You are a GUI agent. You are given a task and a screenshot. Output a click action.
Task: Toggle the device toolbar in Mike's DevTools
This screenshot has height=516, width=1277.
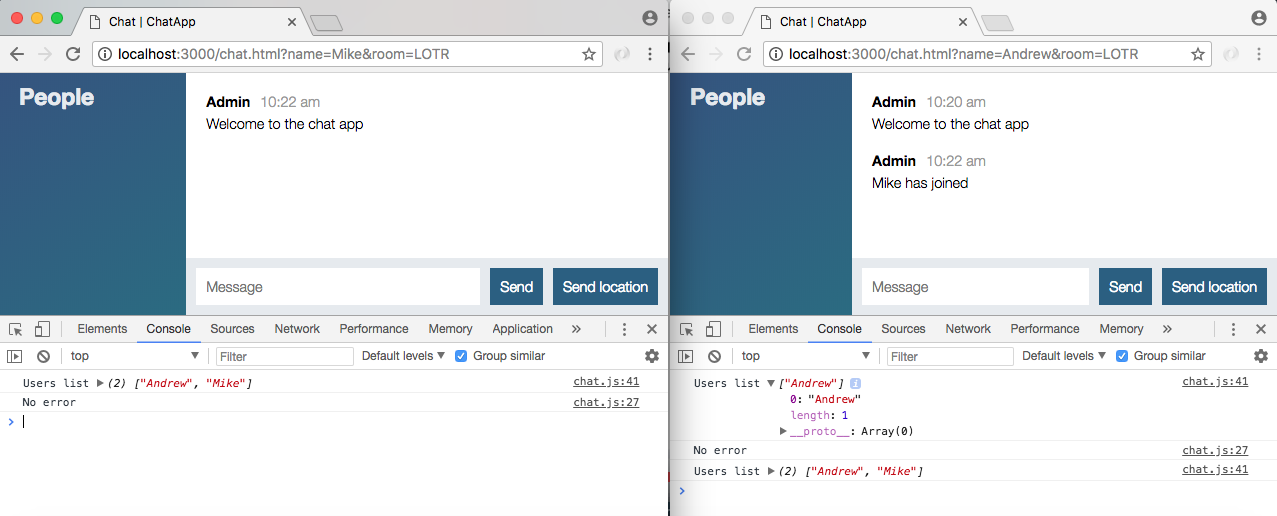coord(42,329)
